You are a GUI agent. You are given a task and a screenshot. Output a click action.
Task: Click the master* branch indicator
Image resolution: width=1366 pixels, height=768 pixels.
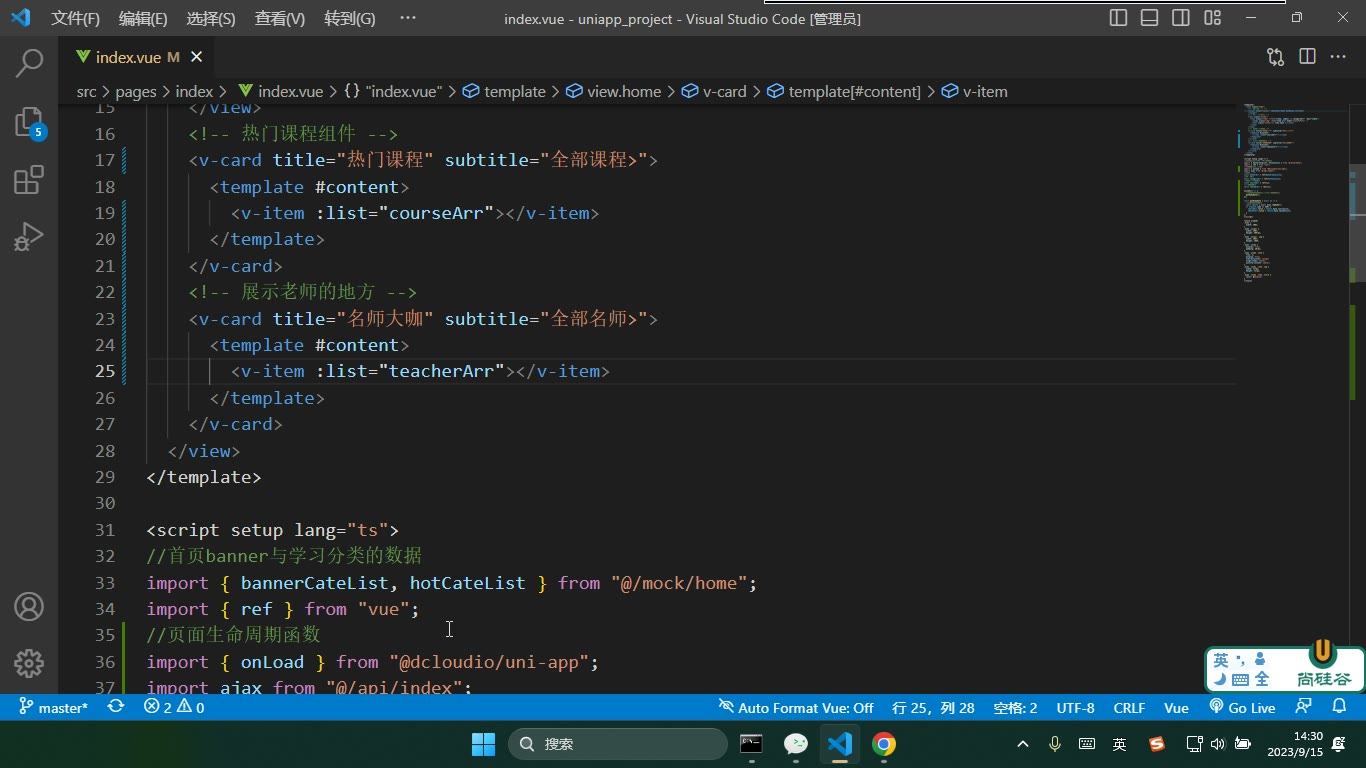53,707
